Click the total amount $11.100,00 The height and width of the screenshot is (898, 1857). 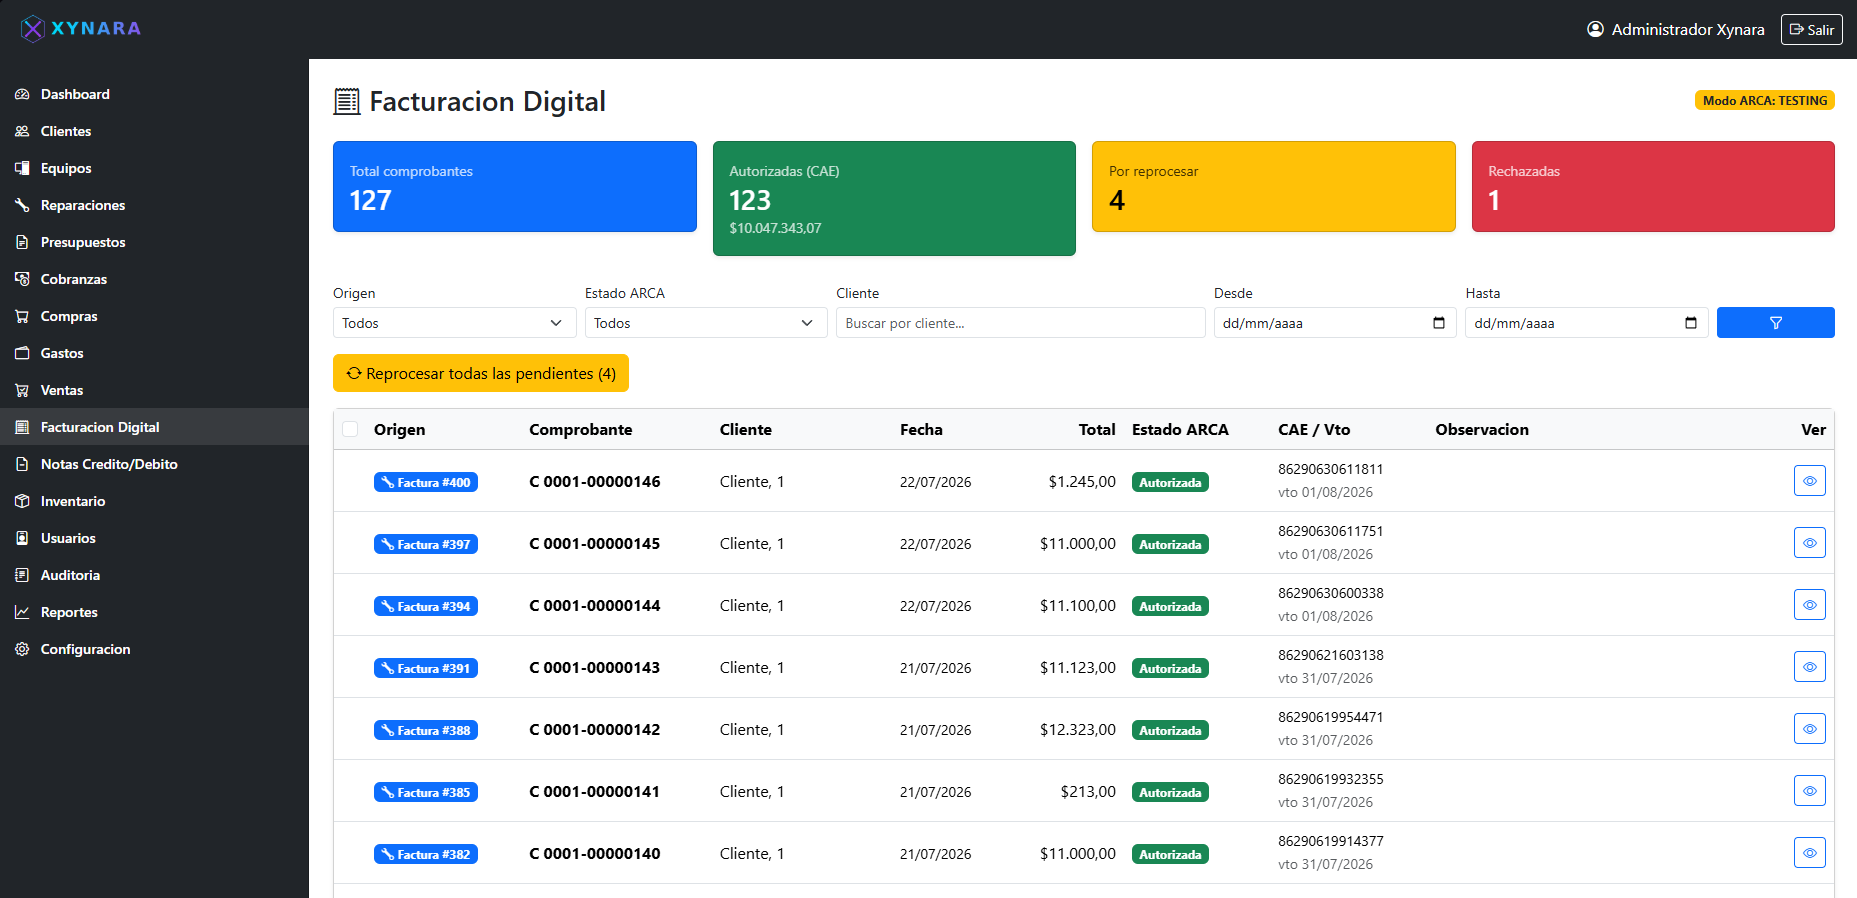pyautogui.click(x=1078, y=606)
